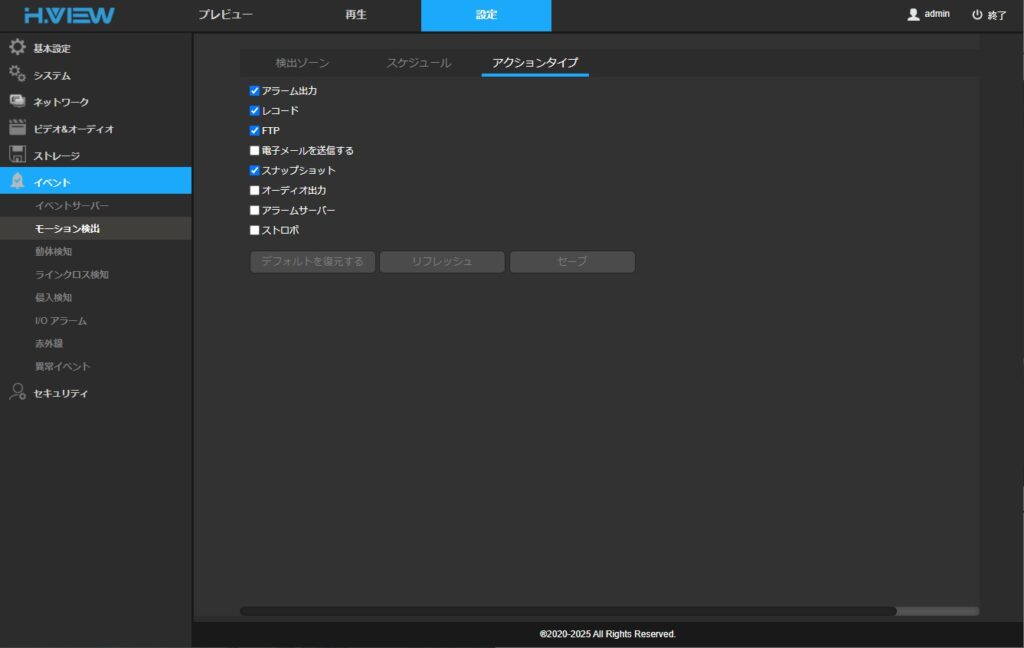
Task: Check the アラームサーバー checkbox
Action: click(255, 210)
